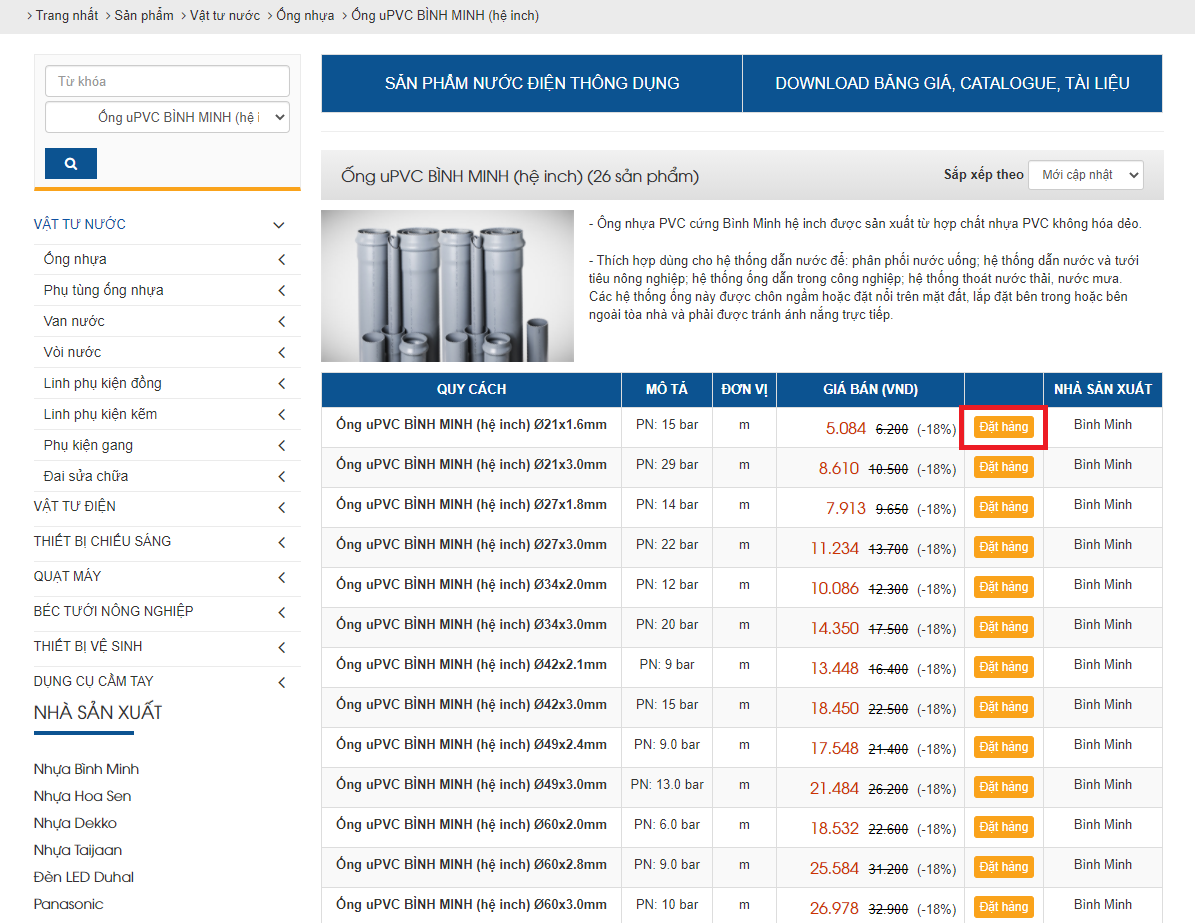Open product Ống uPVC BÌNH MINH Ø60x2.8mm
Image resolution: width=1195 pixels, height=923 pixels.
point(472,864)
